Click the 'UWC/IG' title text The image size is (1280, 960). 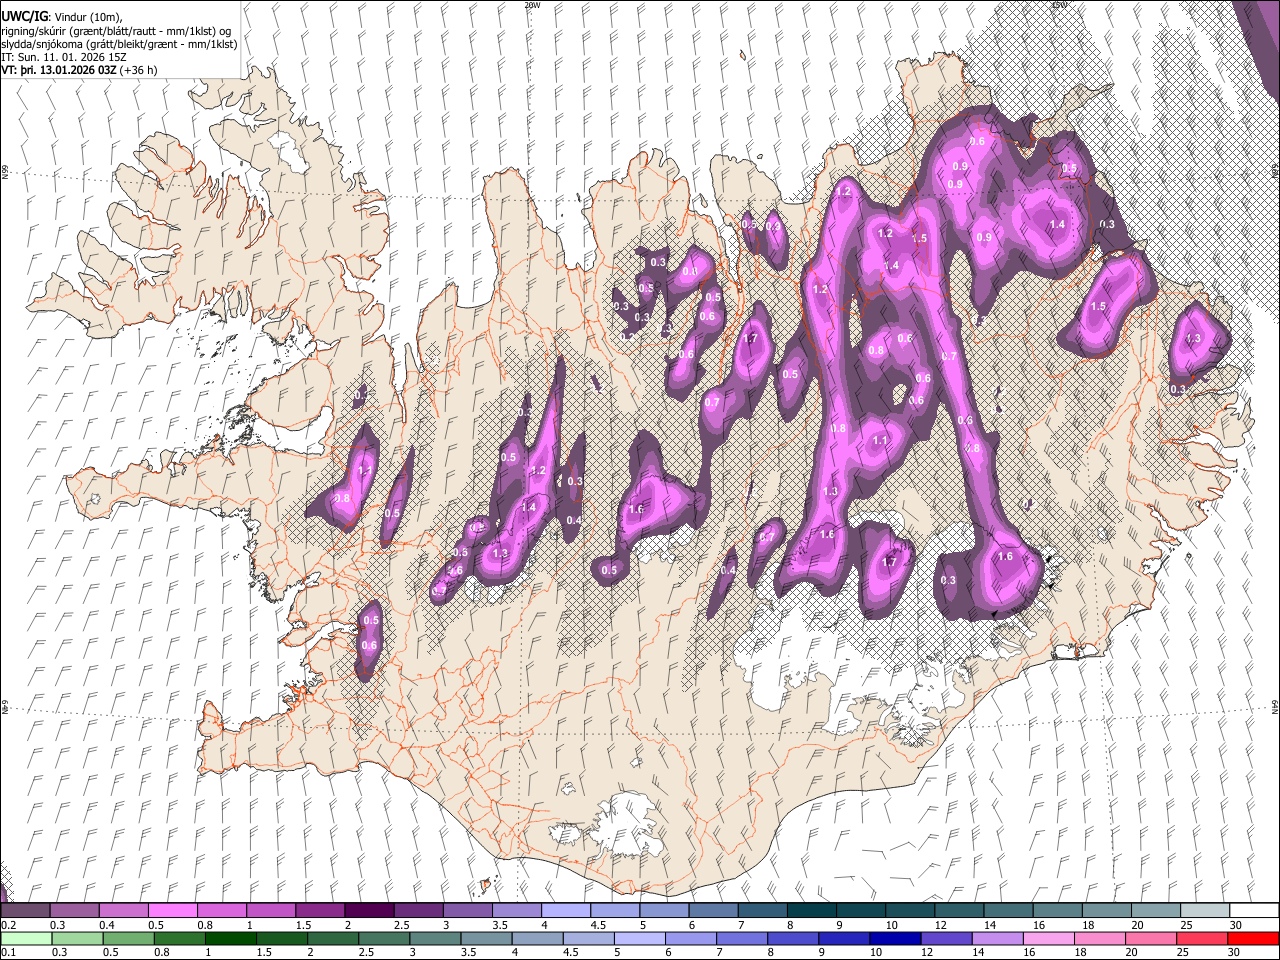pos(24,17)
